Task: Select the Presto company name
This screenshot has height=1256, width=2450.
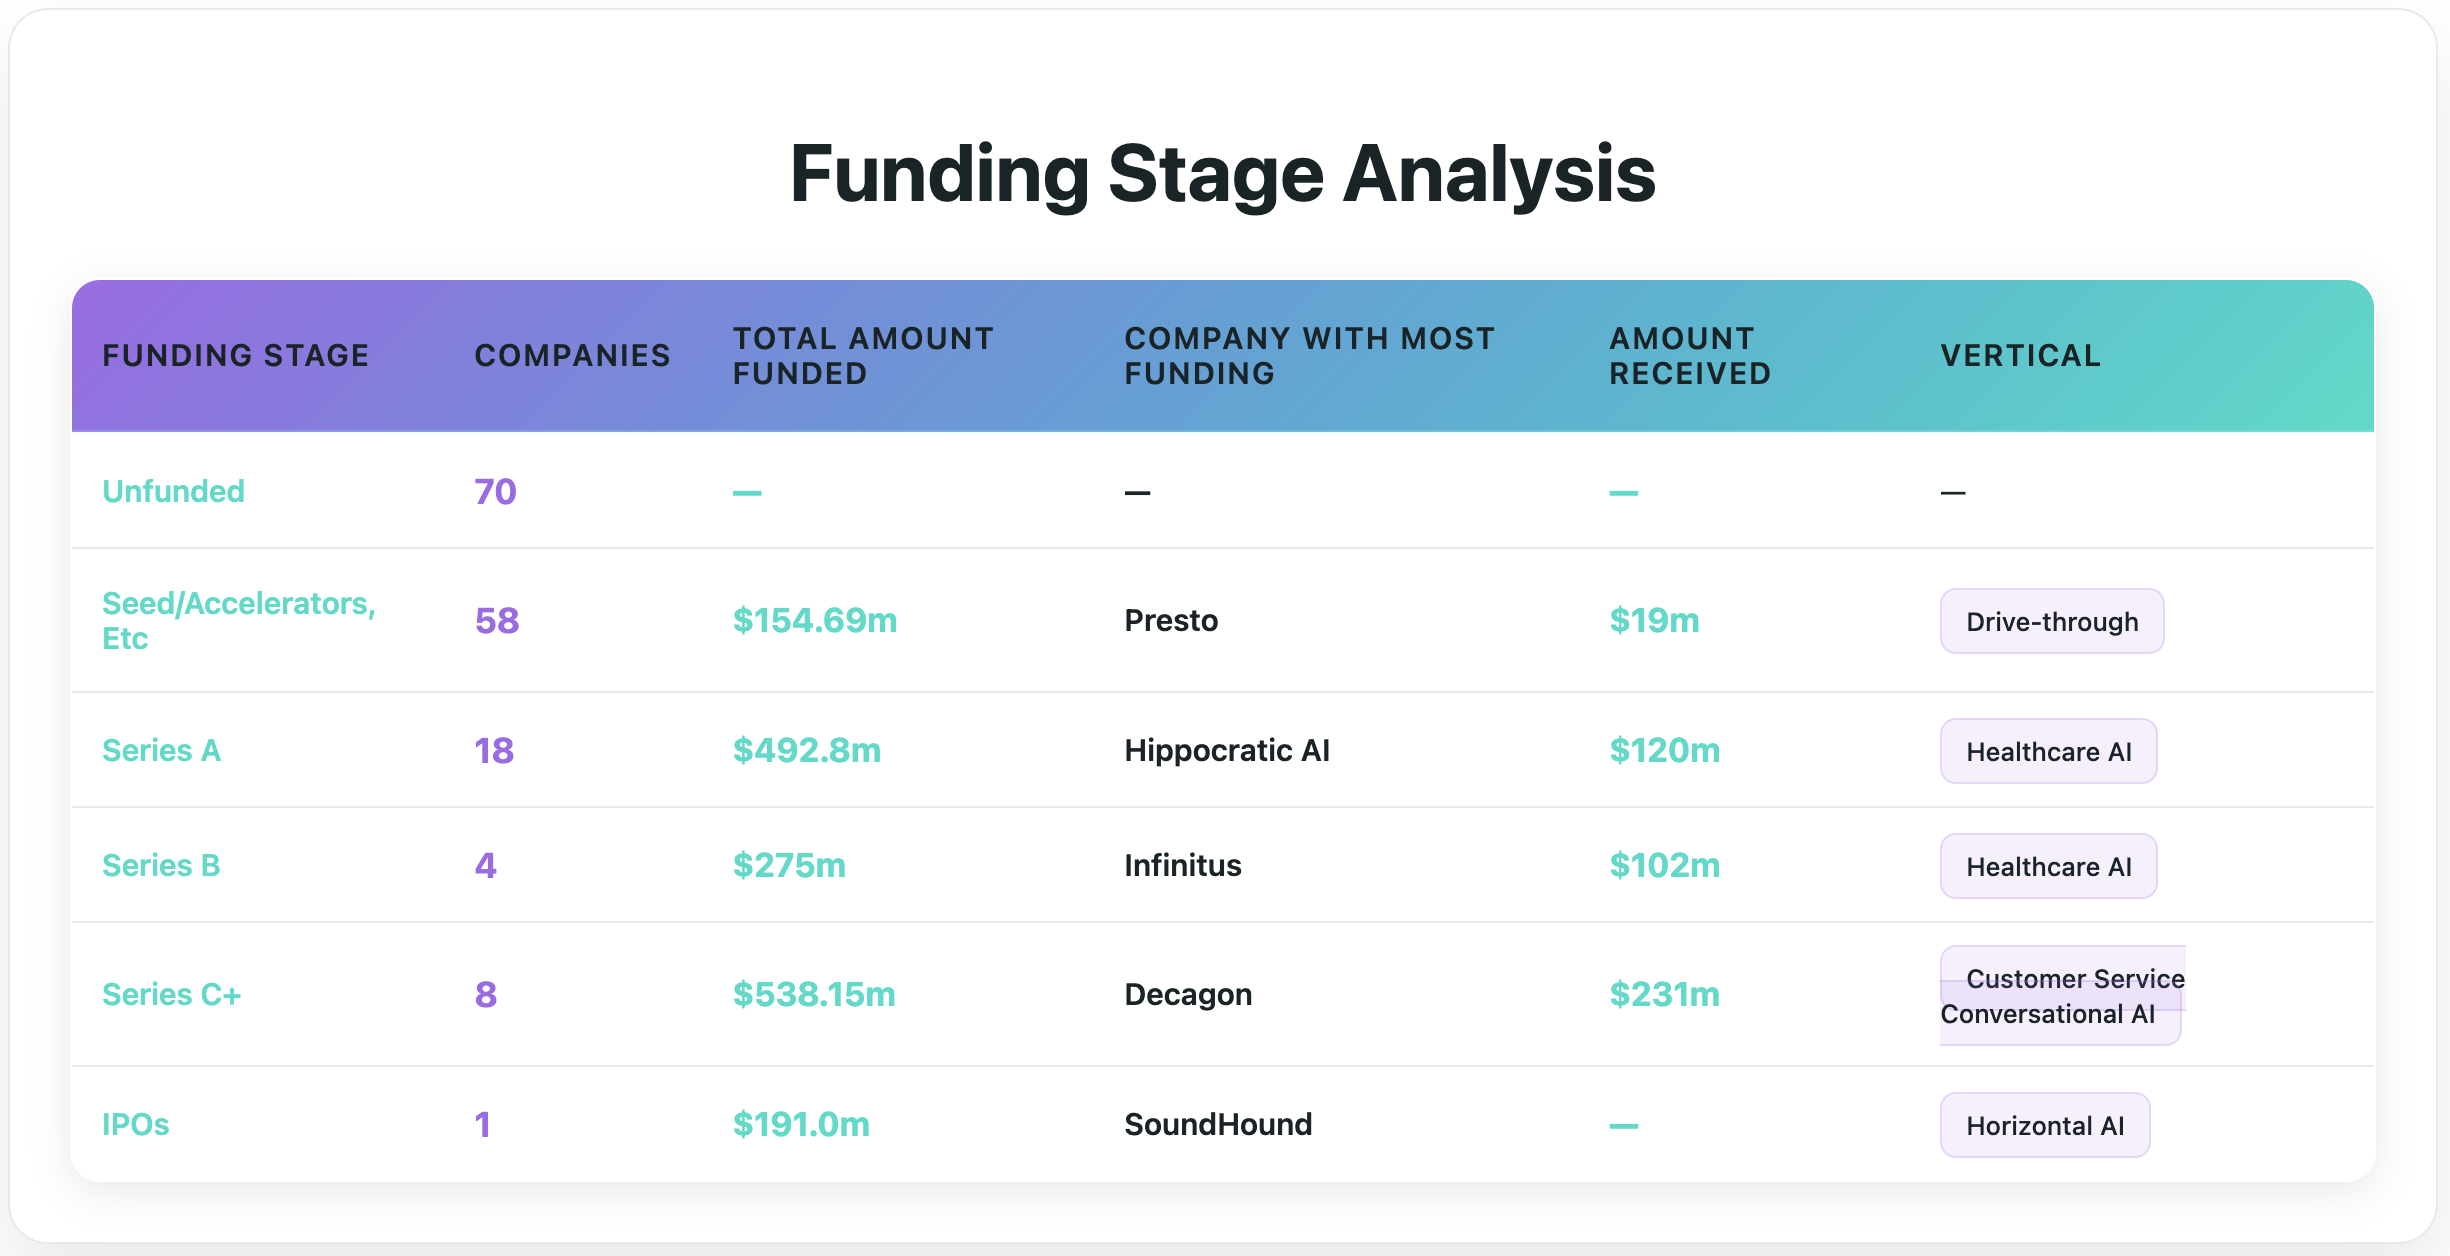Action: tap(1171, 621)
